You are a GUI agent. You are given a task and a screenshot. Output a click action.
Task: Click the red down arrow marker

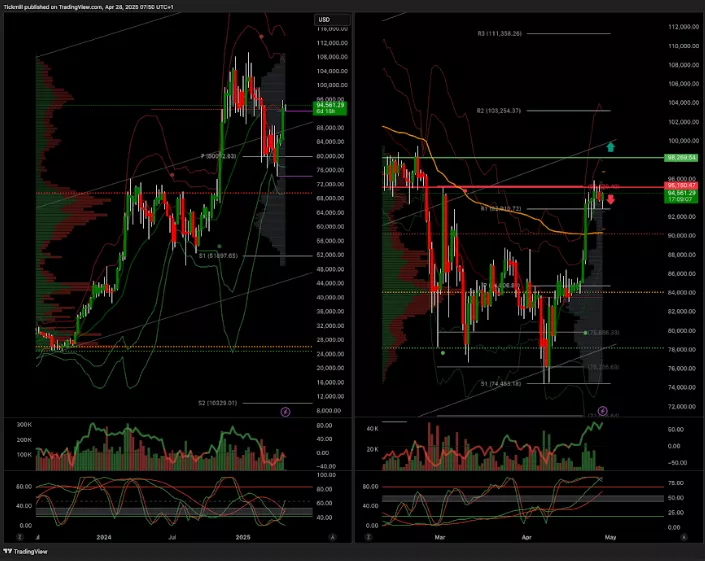(x=611, y=200)
